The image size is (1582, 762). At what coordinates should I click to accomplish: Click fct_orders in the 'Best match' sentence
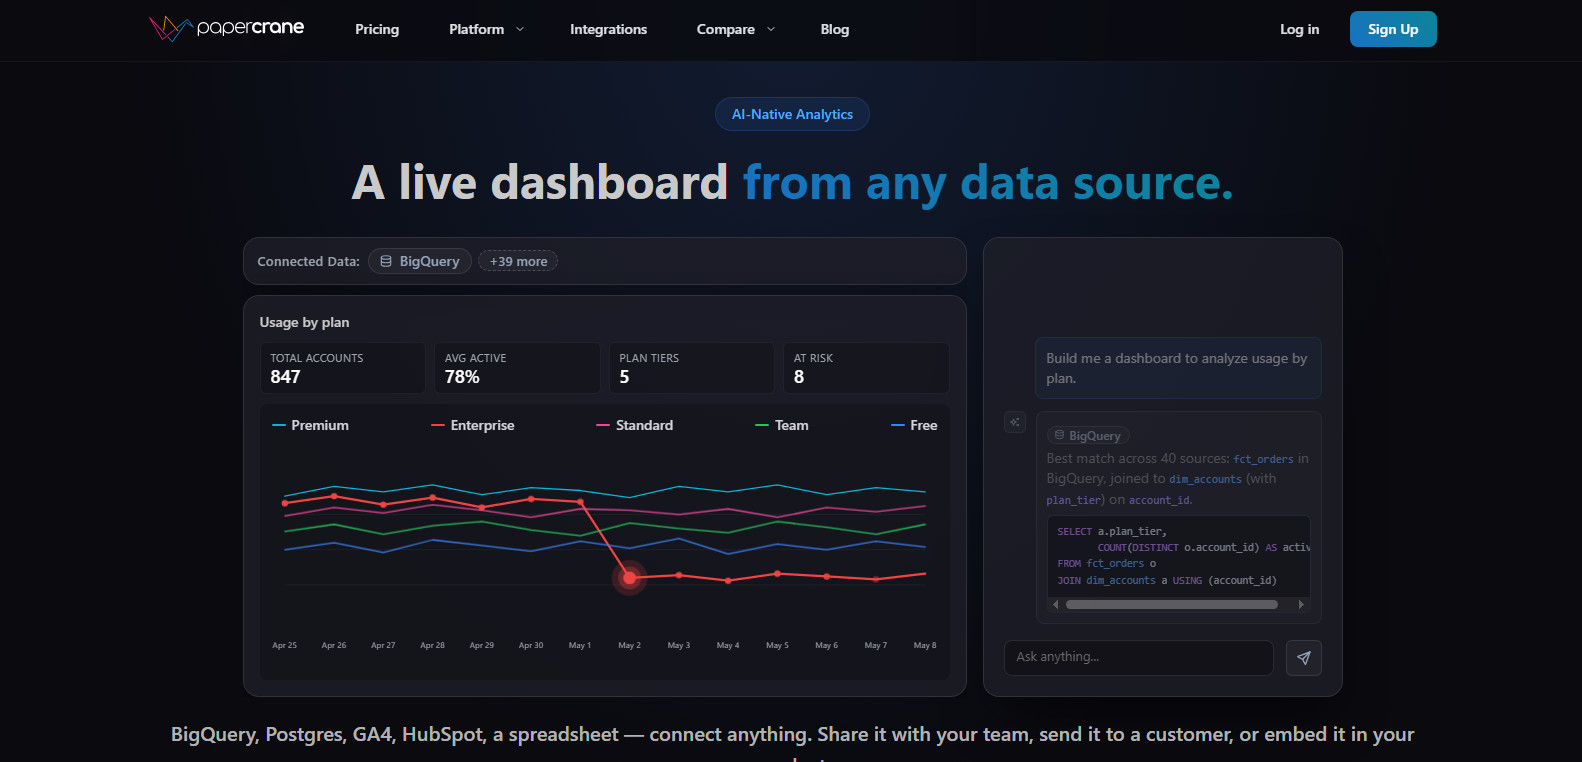click(x=1263, y=459)
